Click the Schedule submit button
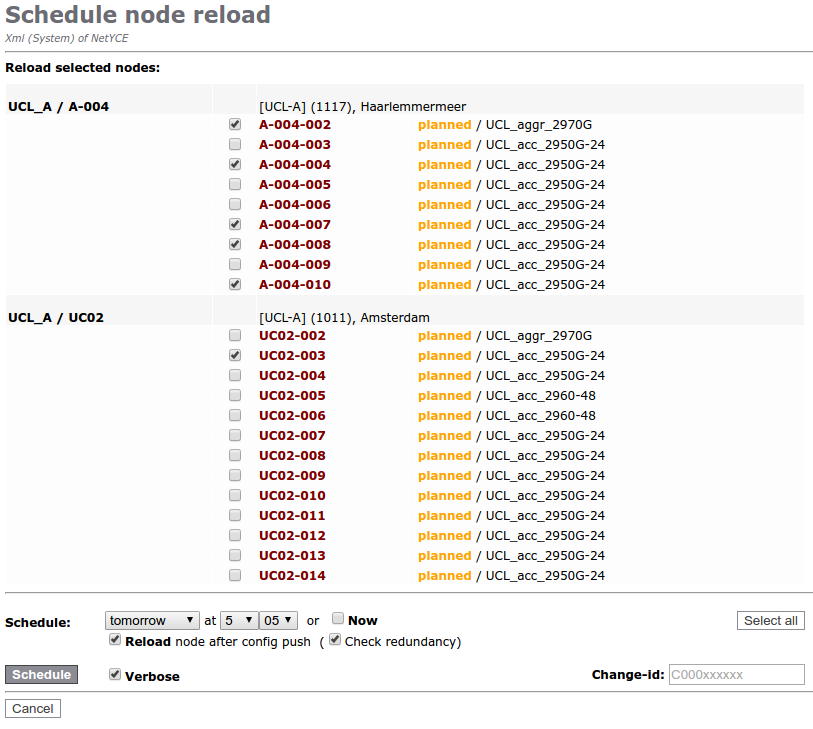813x729 pixels. coord(41,675)
